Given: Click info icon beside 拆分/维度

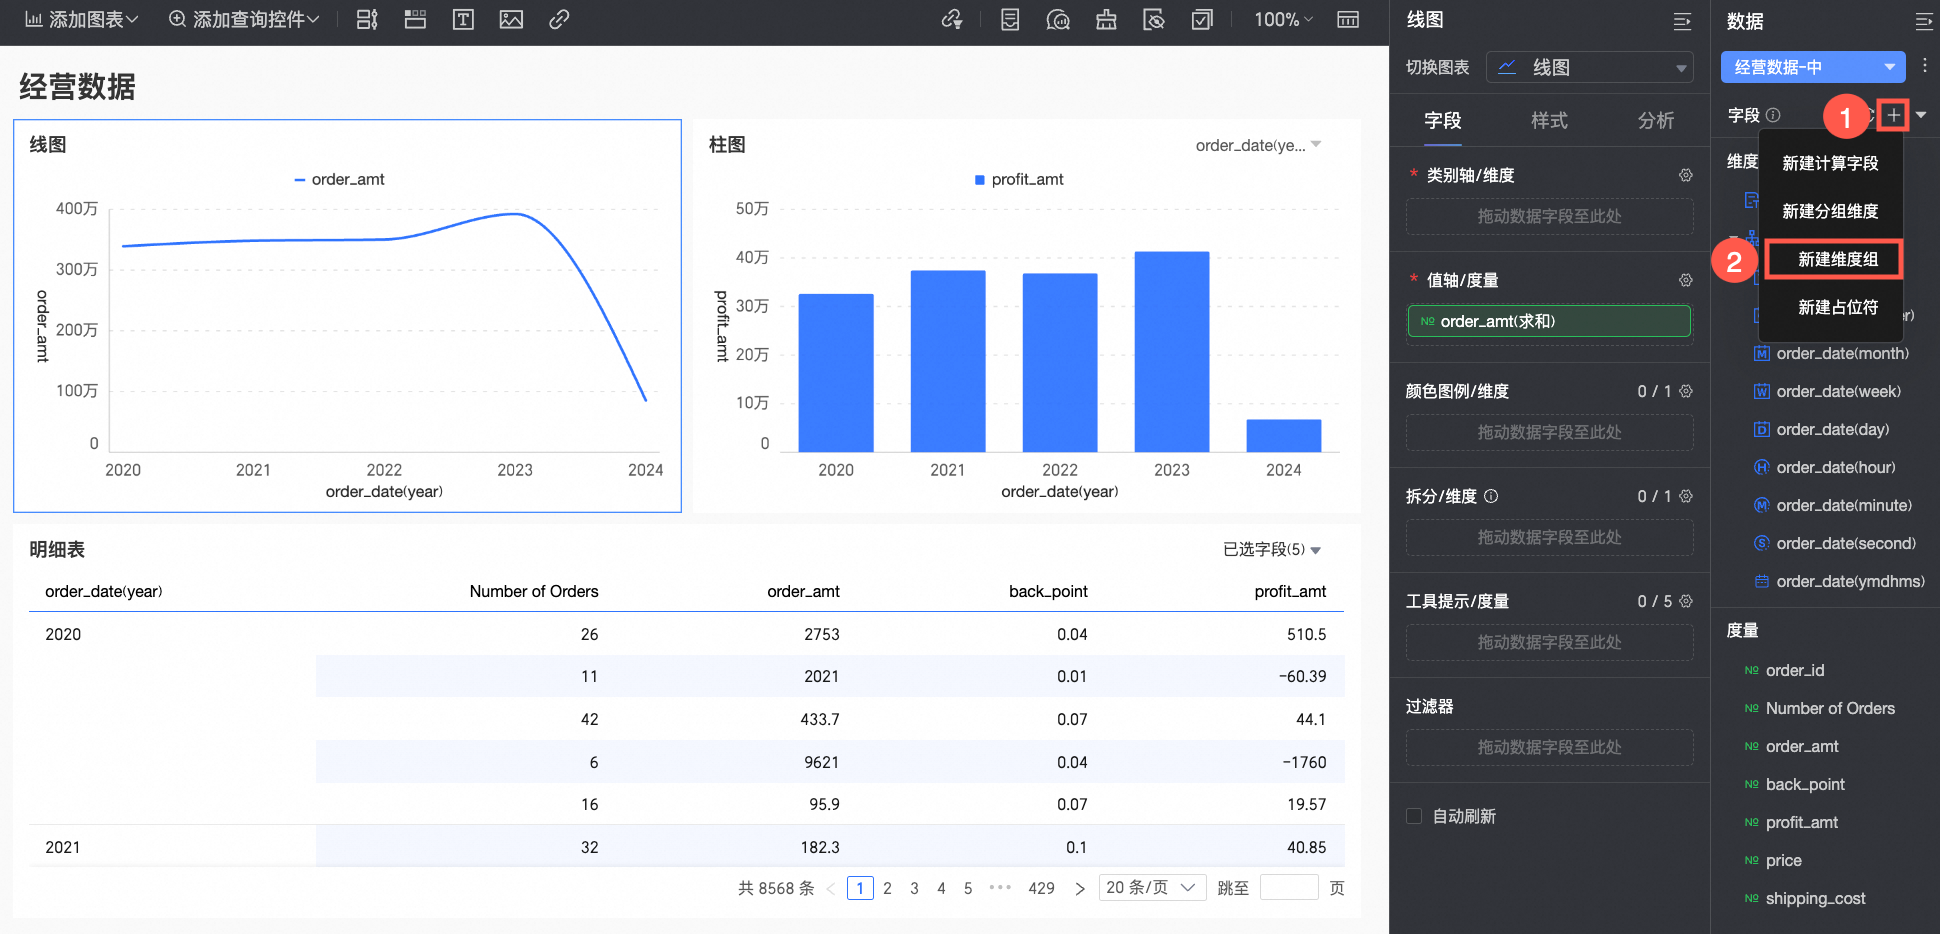Looking at the screenshot, I should [1491, 496].
